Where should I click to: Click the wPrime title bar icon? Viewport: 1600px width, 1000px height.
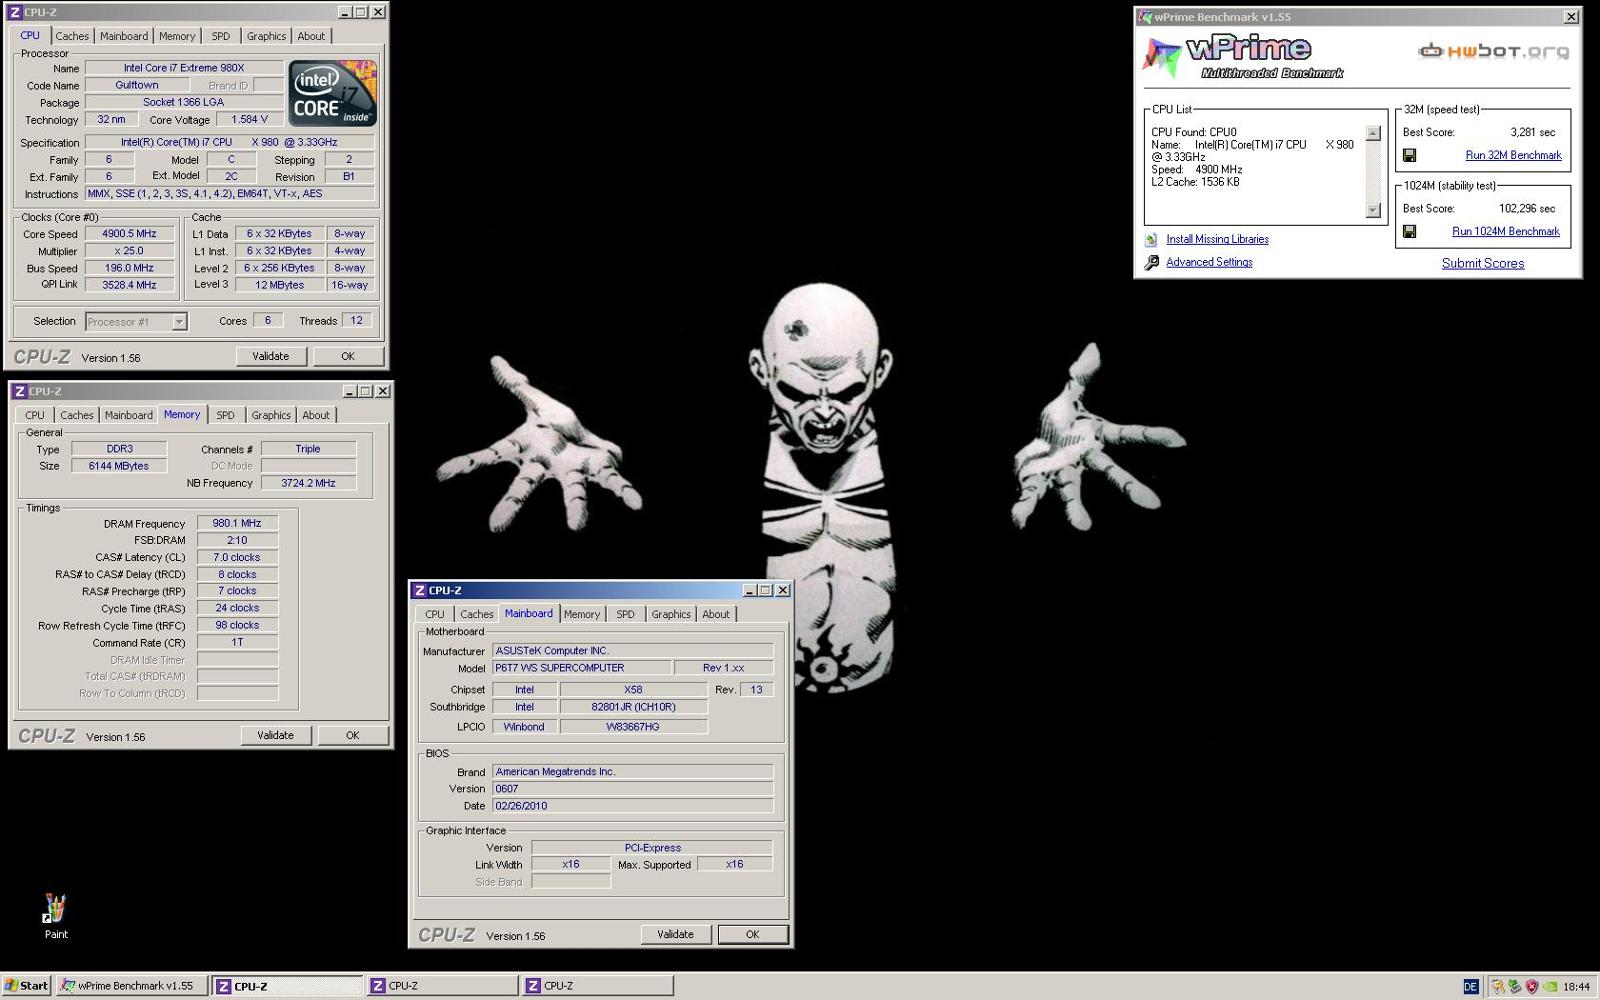pos(1145,17)
